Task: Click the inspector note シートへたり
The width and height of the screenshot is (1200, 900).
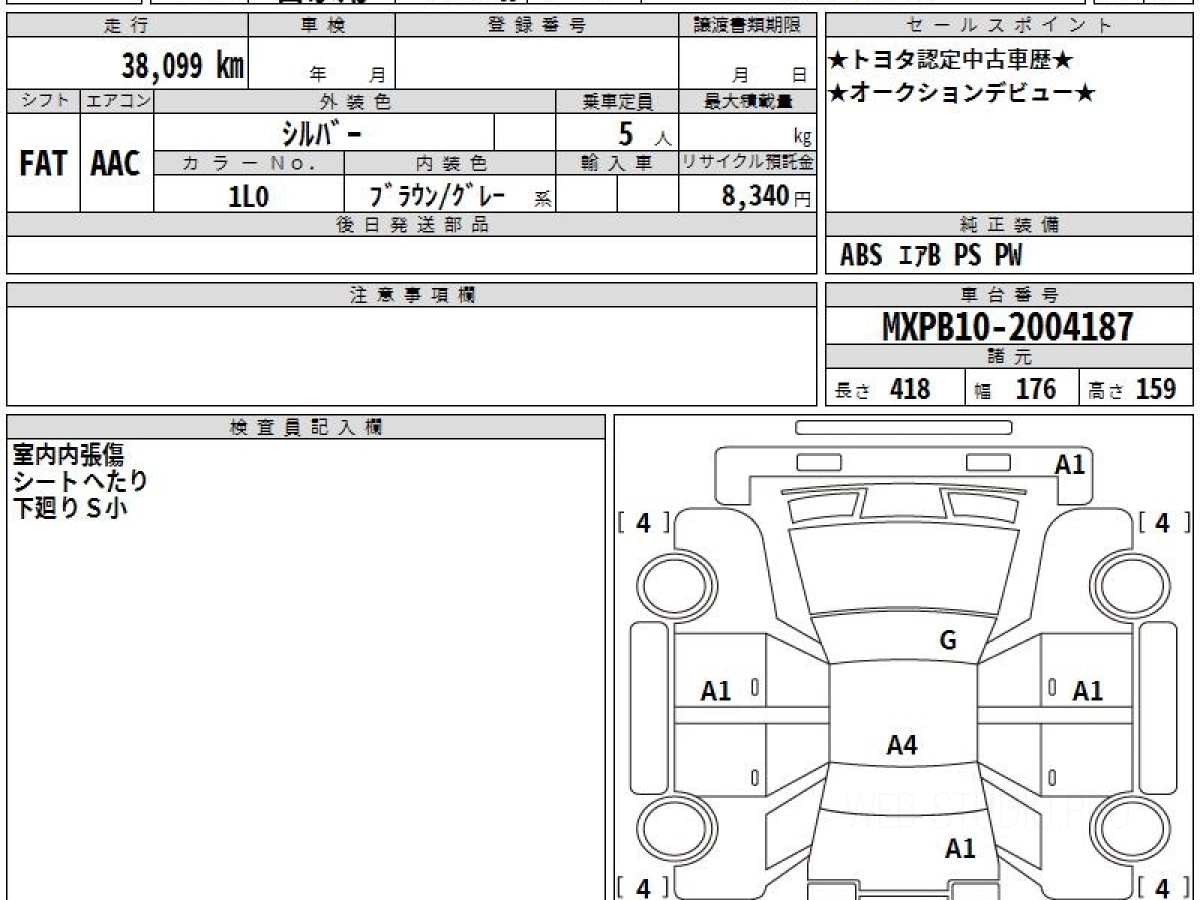Action: pos(80,481)
